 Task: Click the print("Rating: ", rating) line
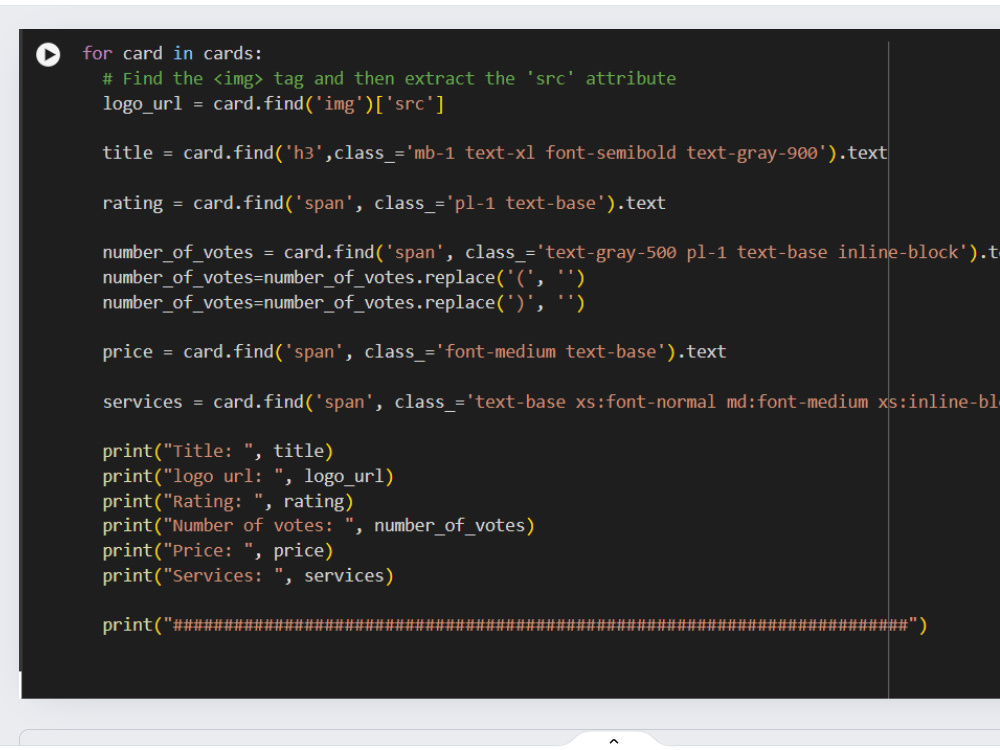[x=228, y=501]
